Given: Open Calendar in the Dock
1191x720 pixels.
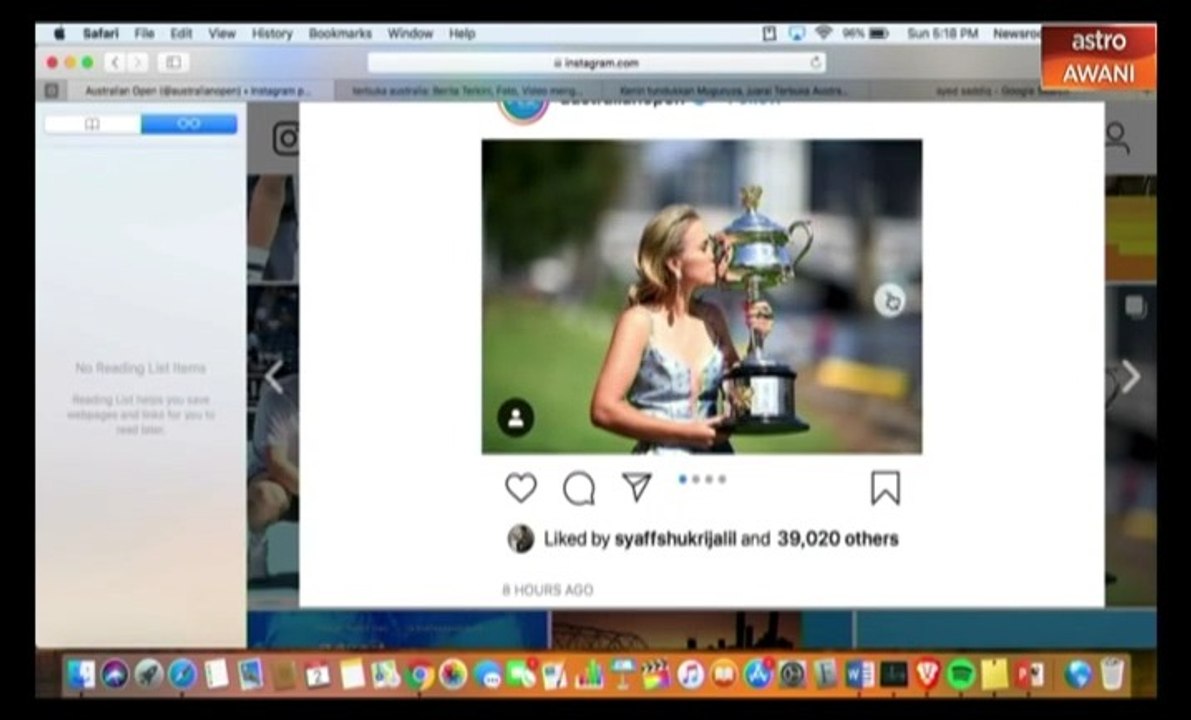Looking at the screenshot, I should (x=317, y=674).
